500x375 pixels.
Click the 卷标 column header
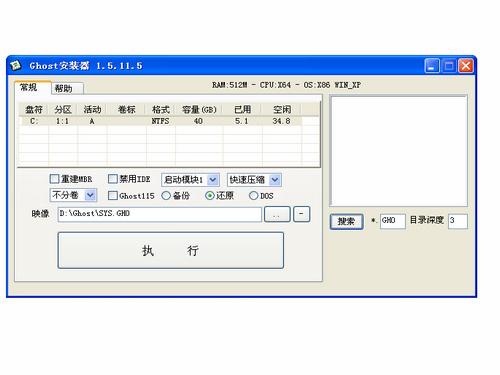[x=127, y=109]
